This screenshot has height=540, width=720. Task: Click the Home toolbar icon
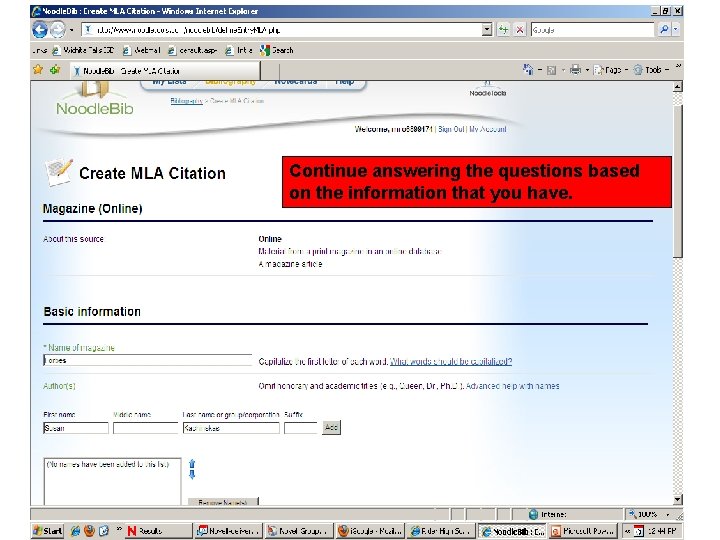pos(528,70)
